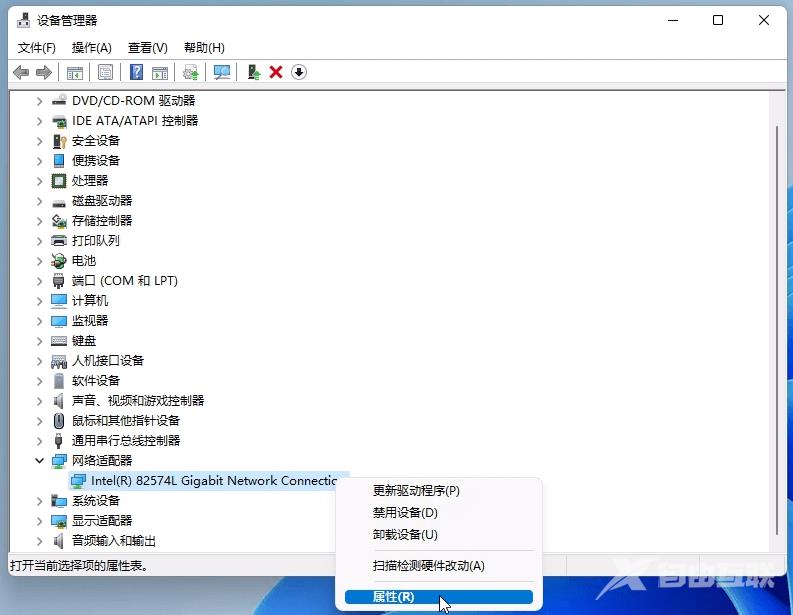Screen dimensions: 793x615
Task: Select the 系统设备 tree item
Action: (x=96, y=501)
